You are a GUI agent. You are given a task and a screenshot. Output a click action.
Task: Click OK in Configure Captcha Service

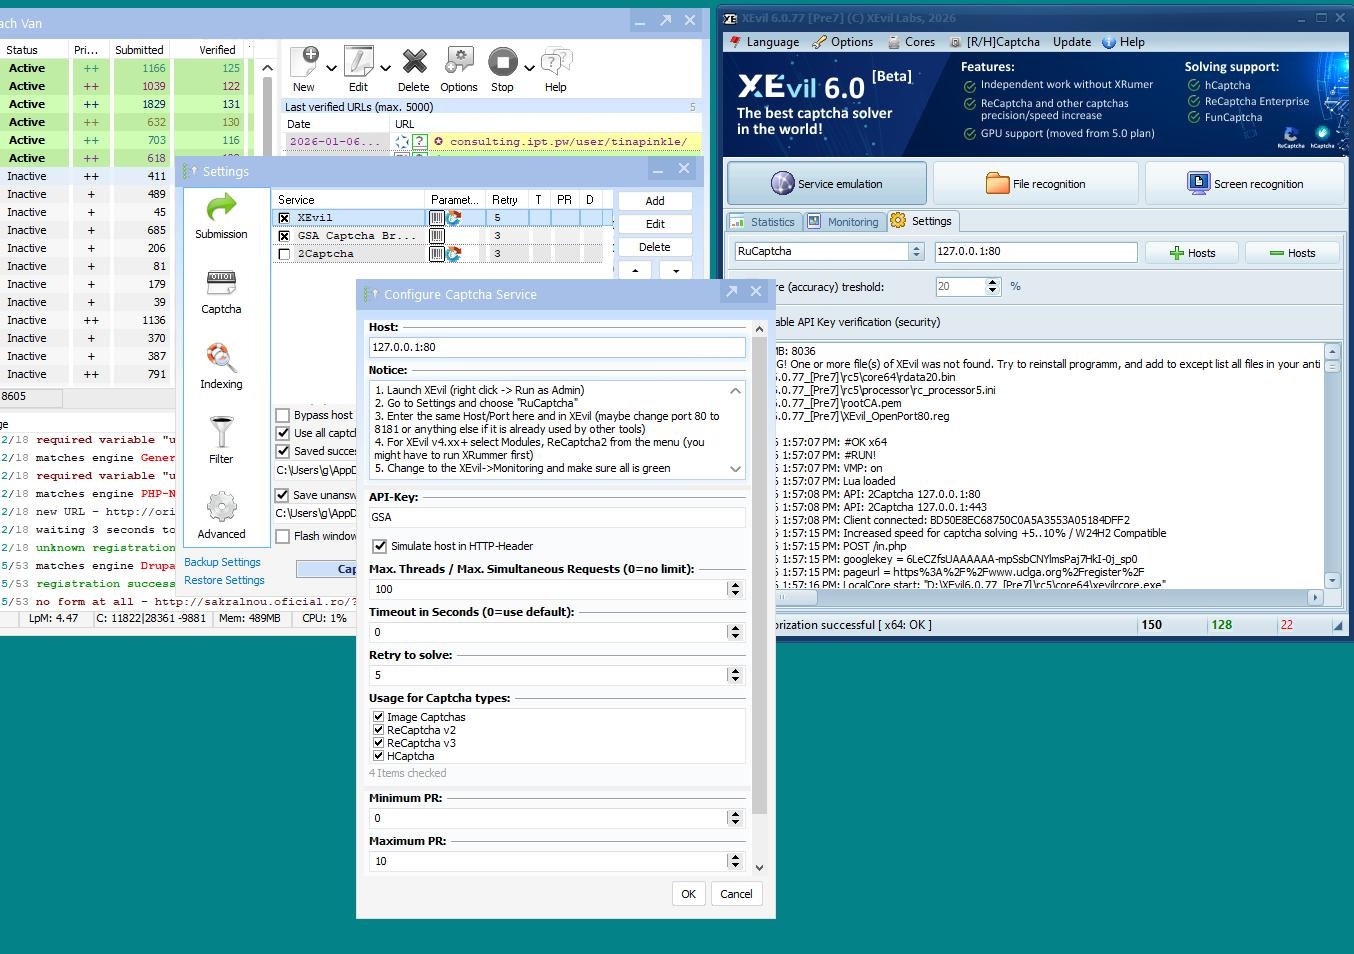(x=688, y=894)
